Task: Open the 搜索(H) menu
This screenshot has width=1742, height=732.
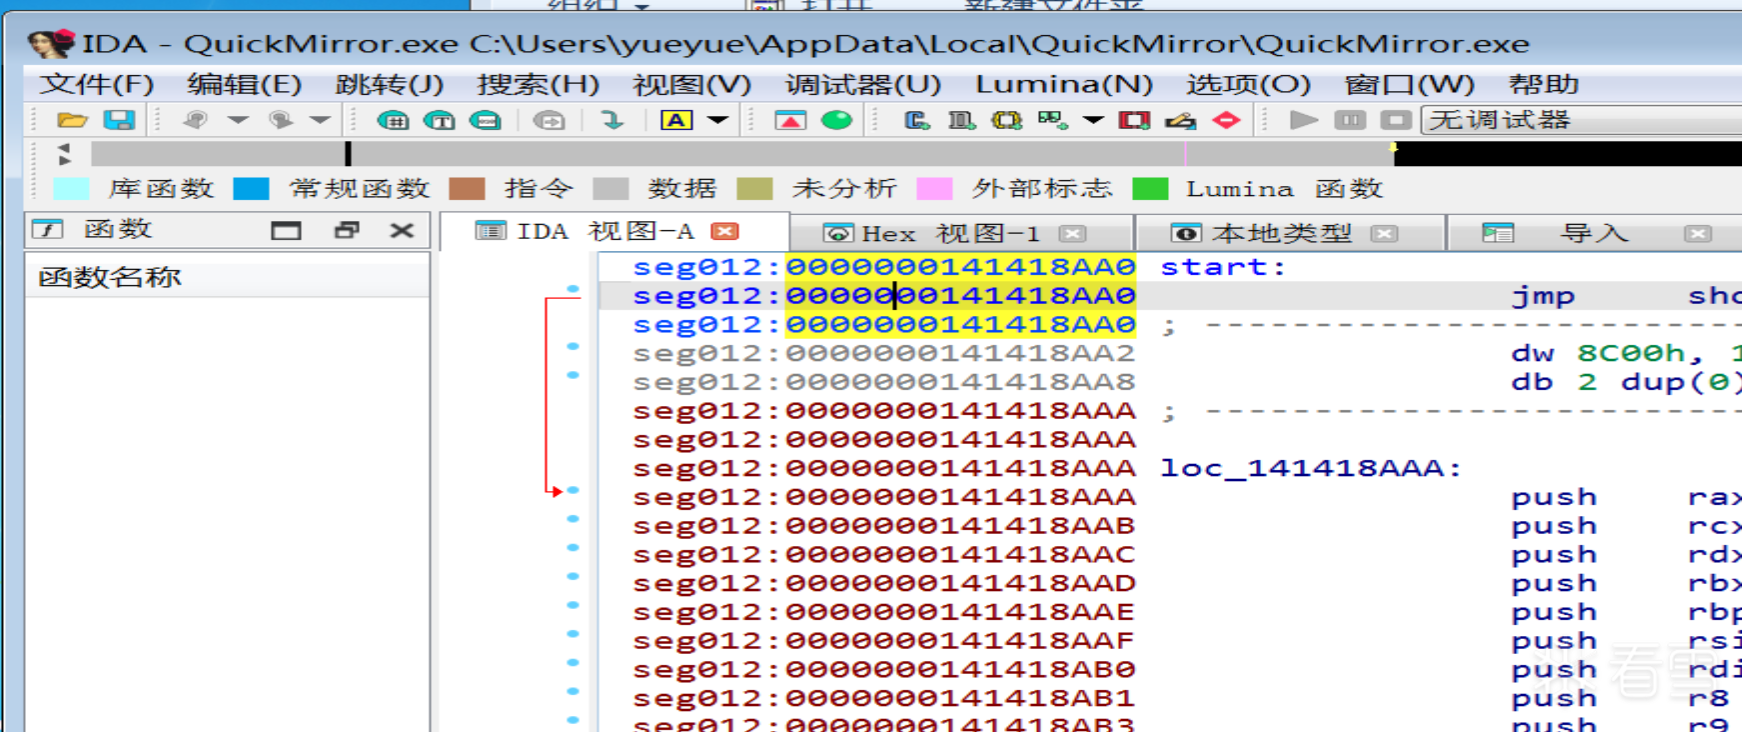Action: pos(538,84)
